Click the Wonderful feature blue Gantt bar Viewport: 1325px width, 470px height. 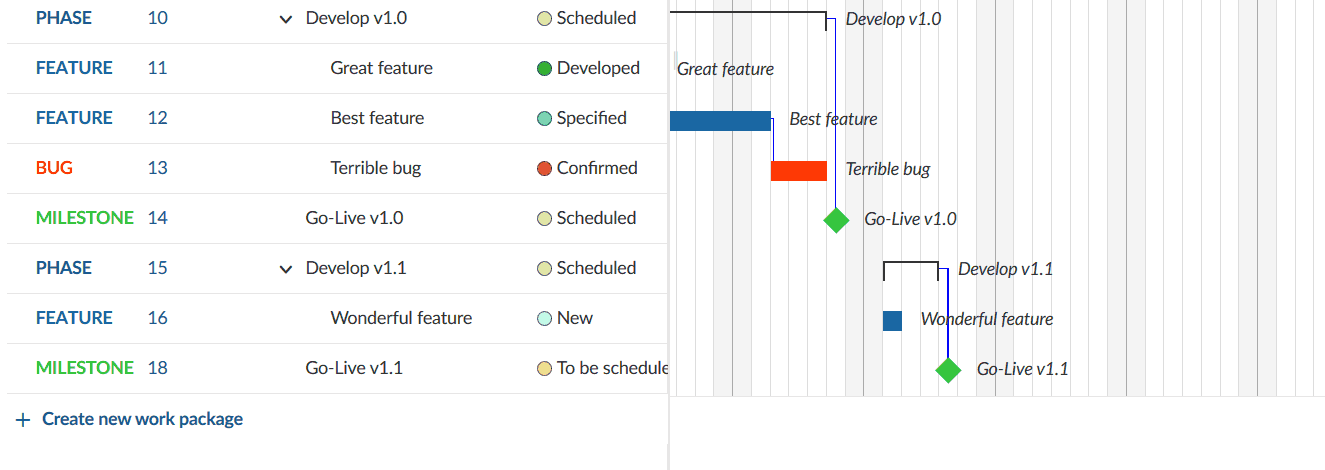point(892,320)
